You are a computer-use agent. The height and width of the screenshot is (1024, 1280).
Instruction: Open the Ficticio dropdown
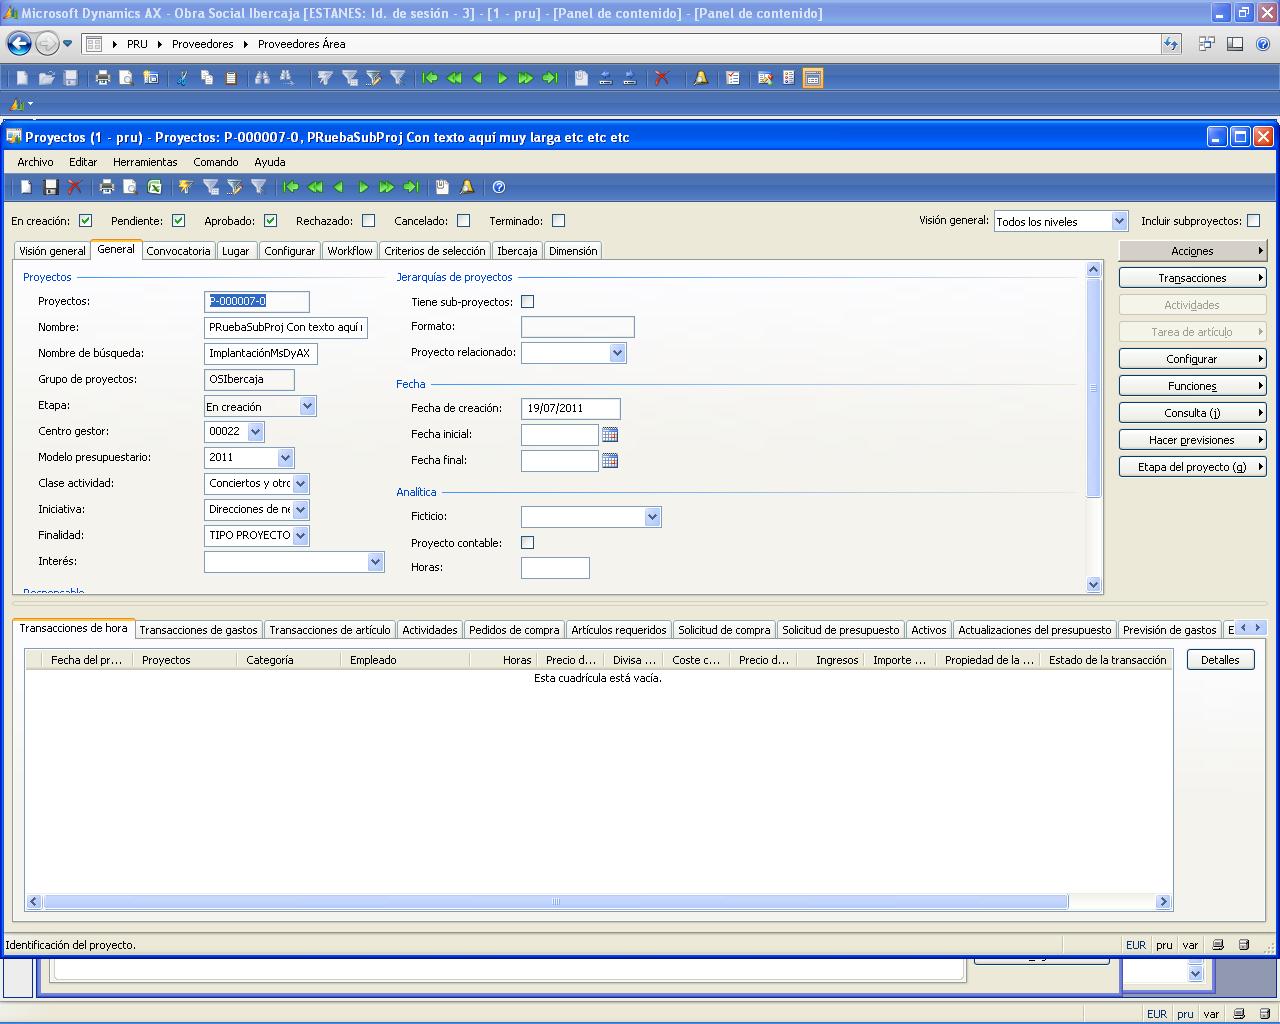[652, 517]
